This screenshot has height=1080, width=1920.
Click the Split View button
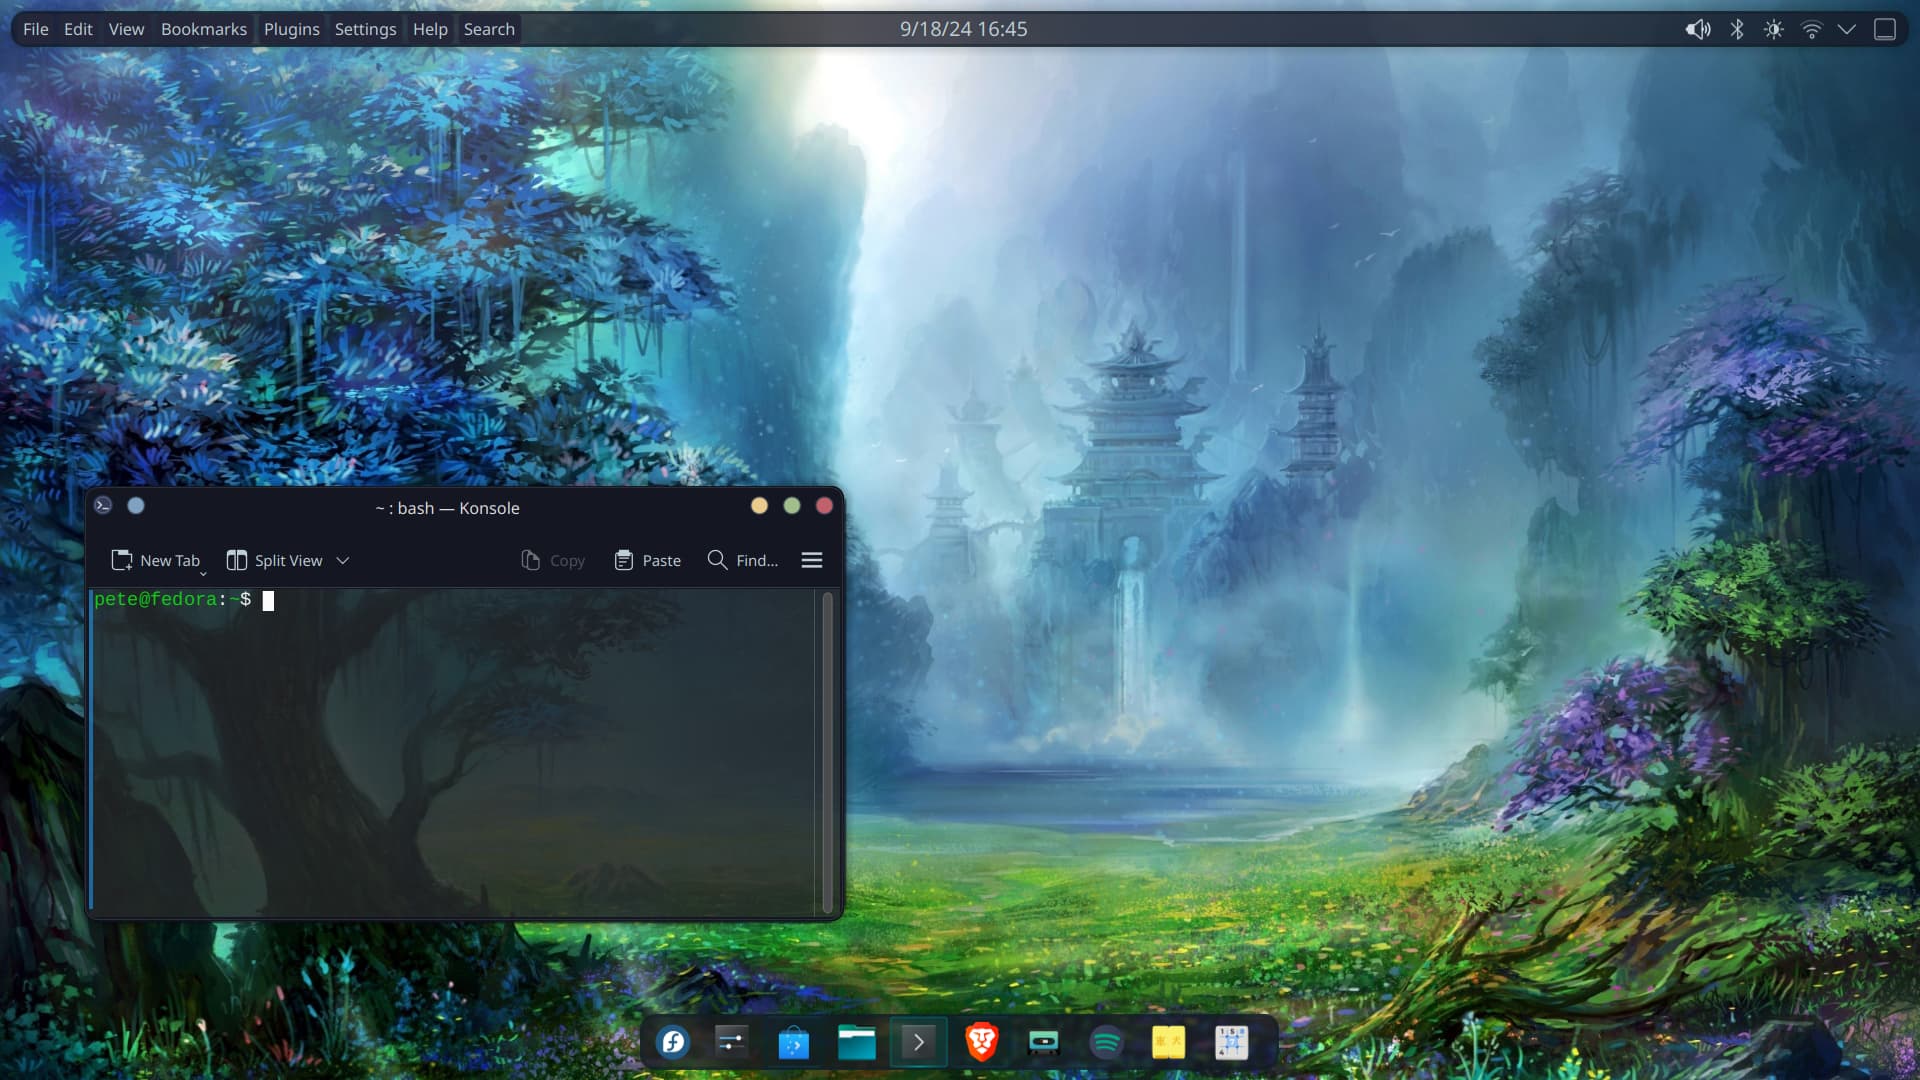(275, 560)
